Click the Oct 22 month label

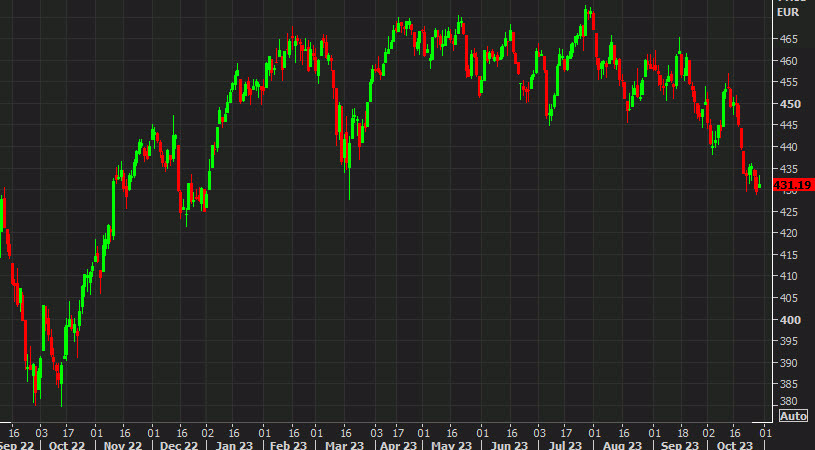(67, 445)
